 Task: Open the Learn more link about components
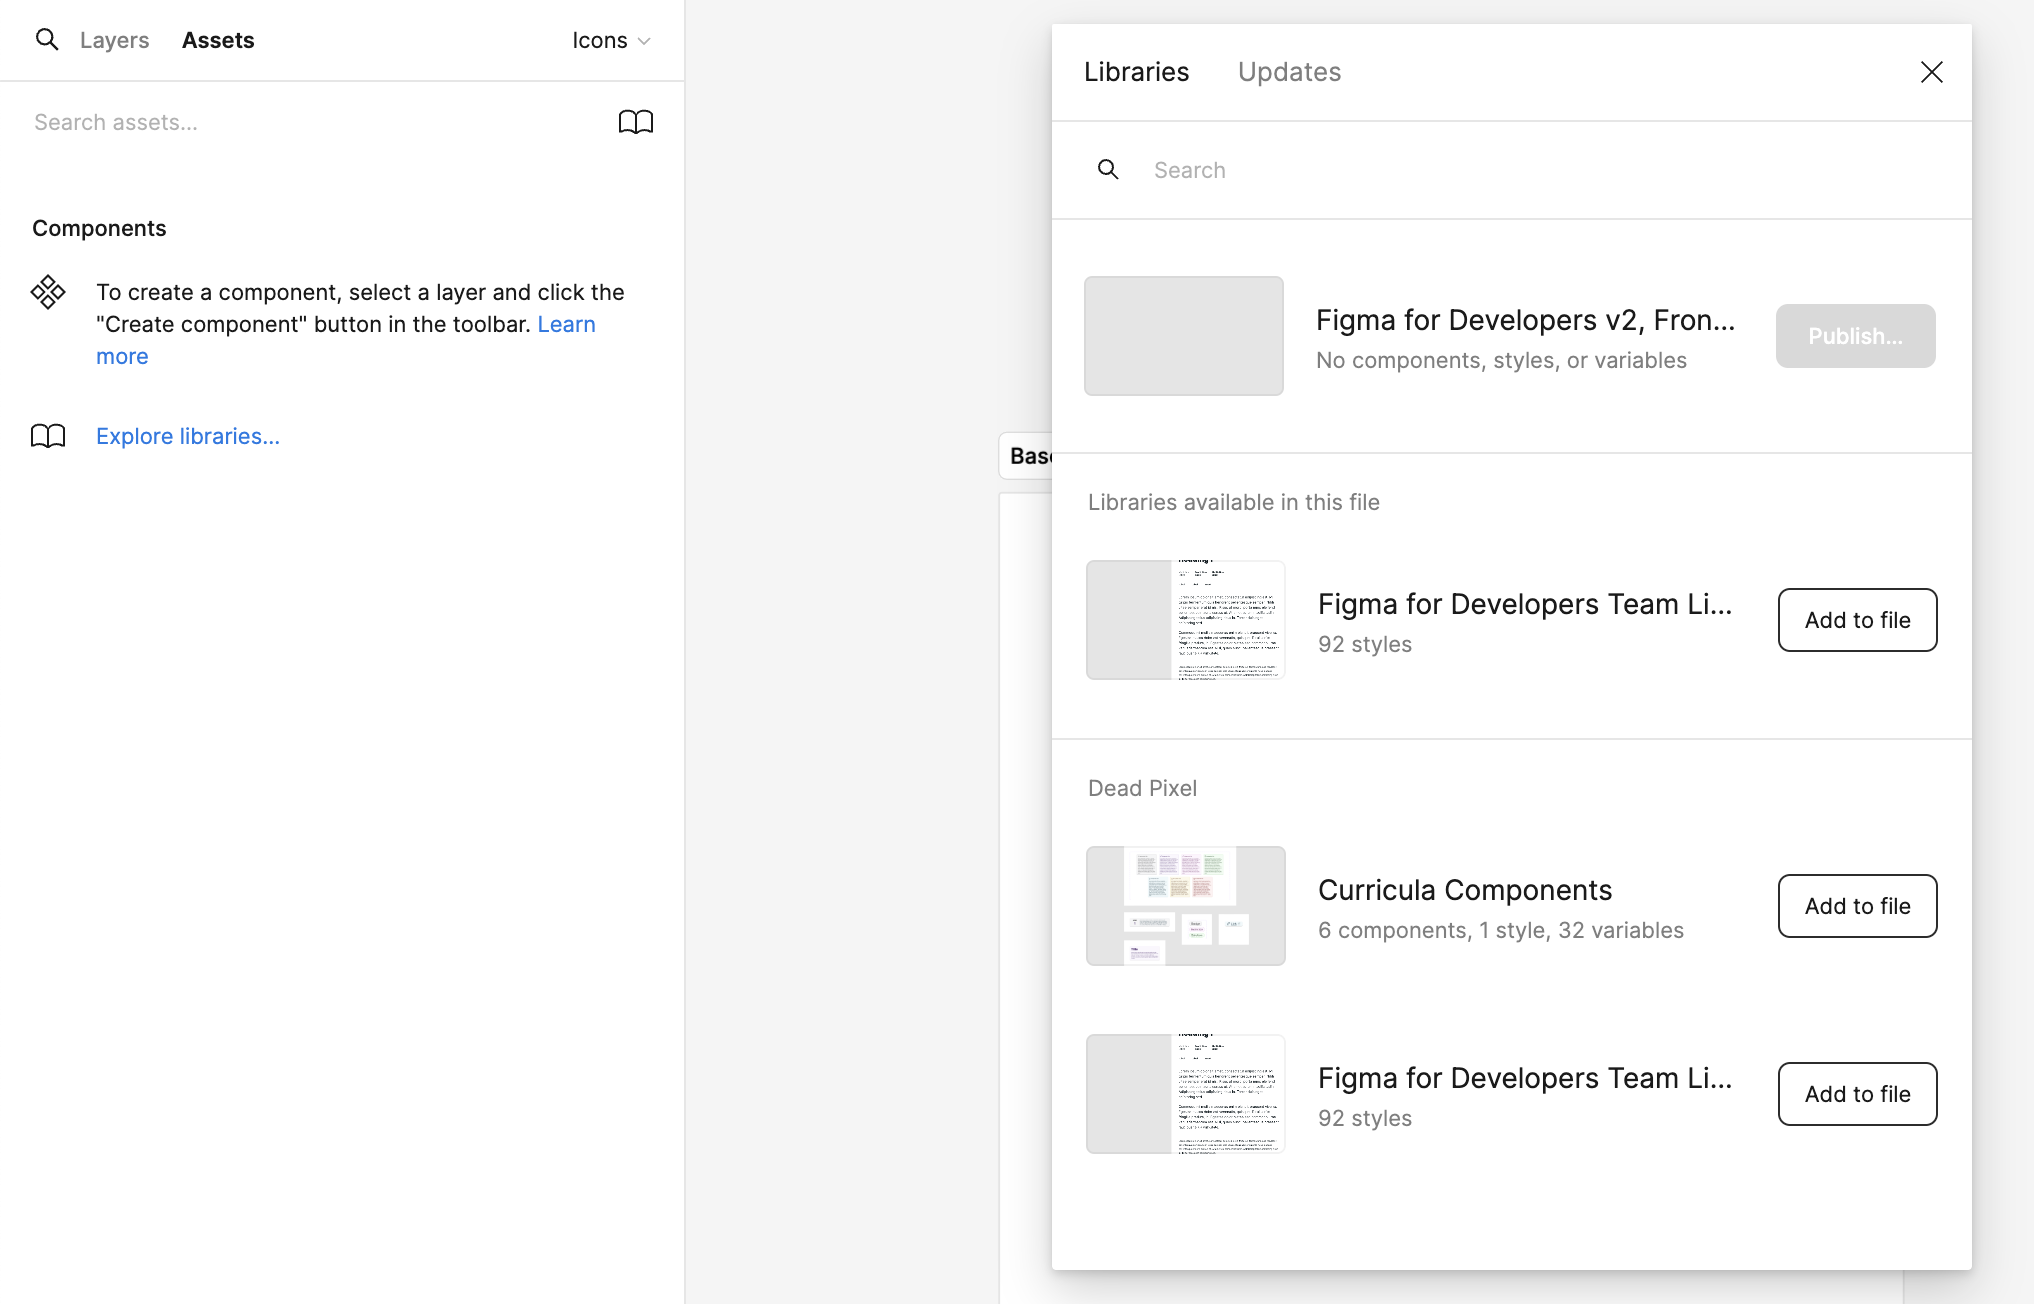click(566, 323)
